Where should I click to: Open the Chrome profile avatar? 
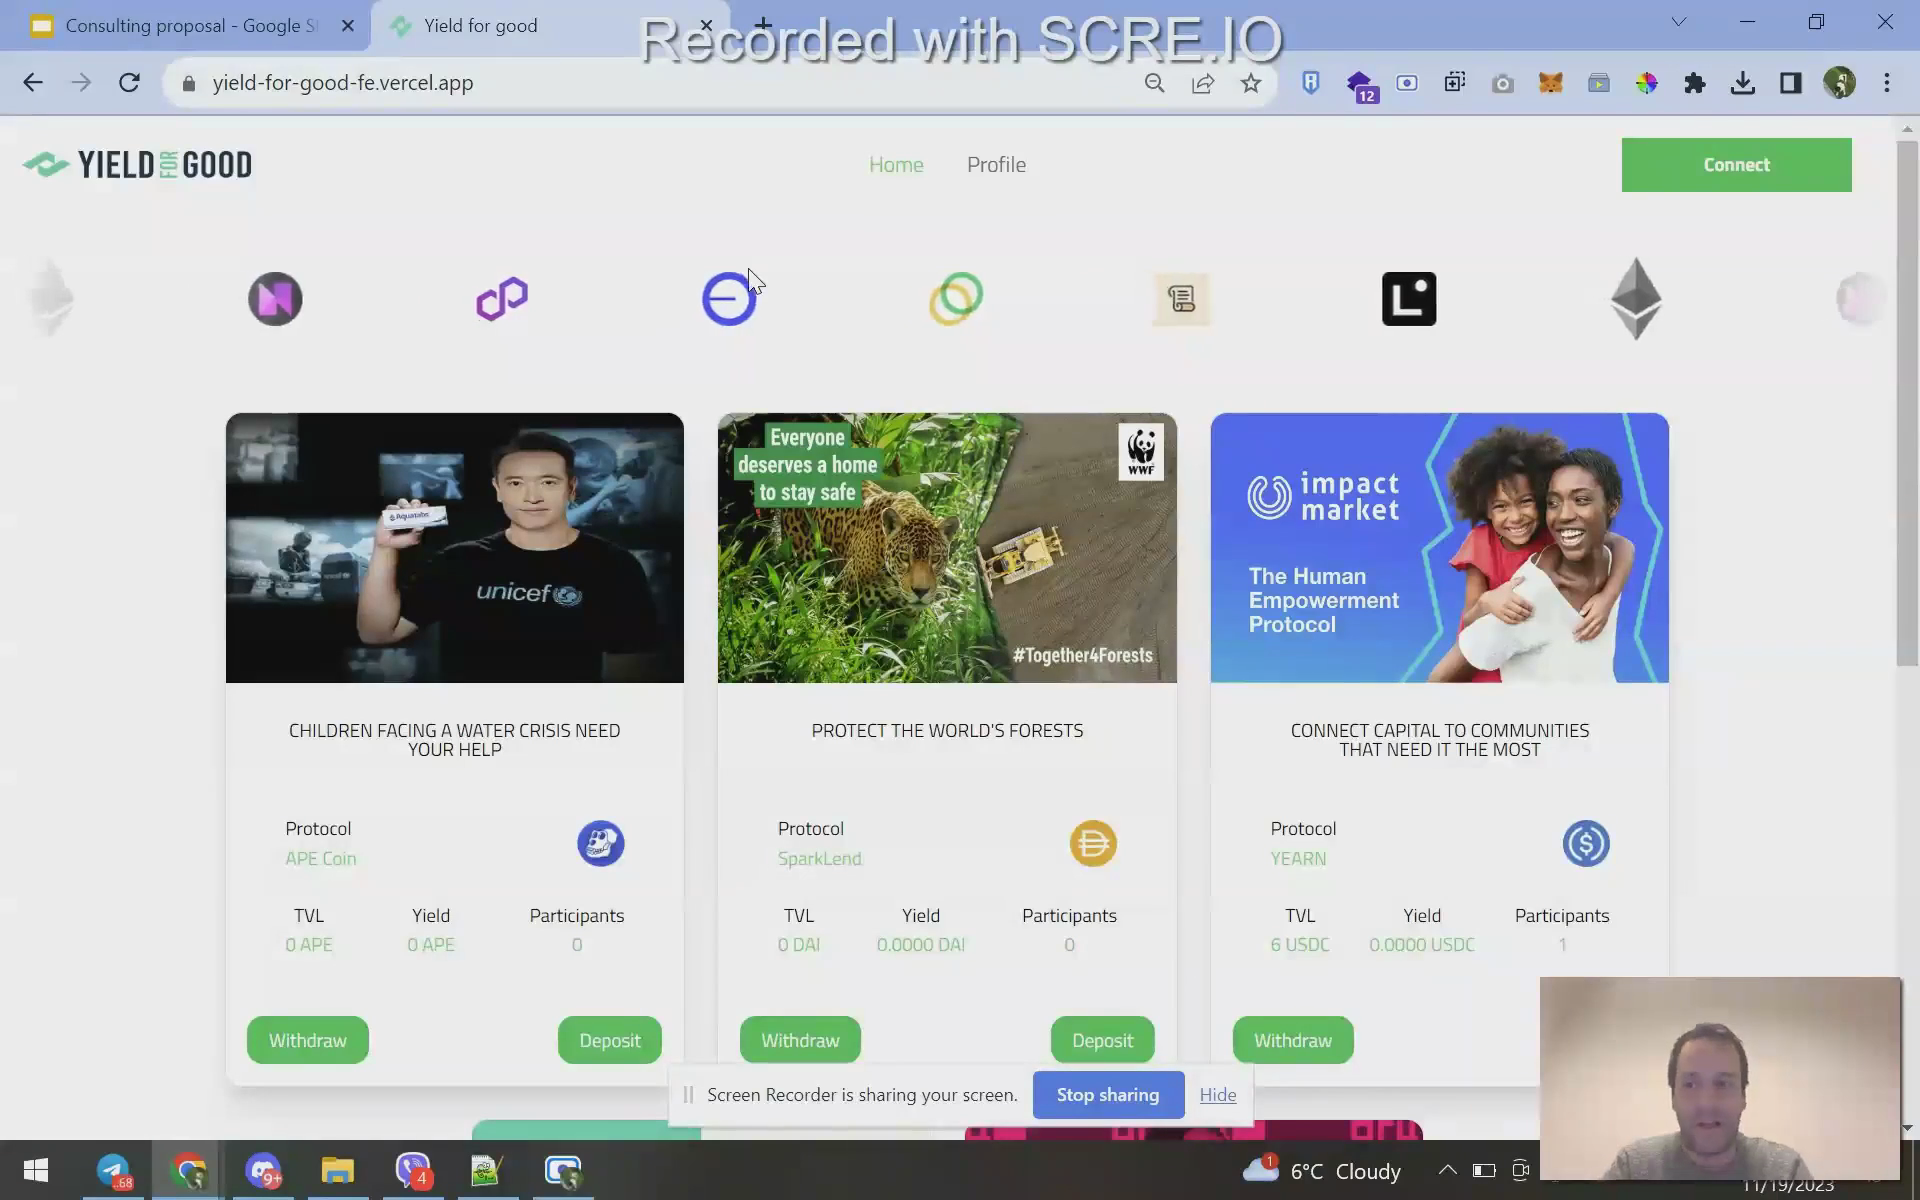pos(1839,83)
